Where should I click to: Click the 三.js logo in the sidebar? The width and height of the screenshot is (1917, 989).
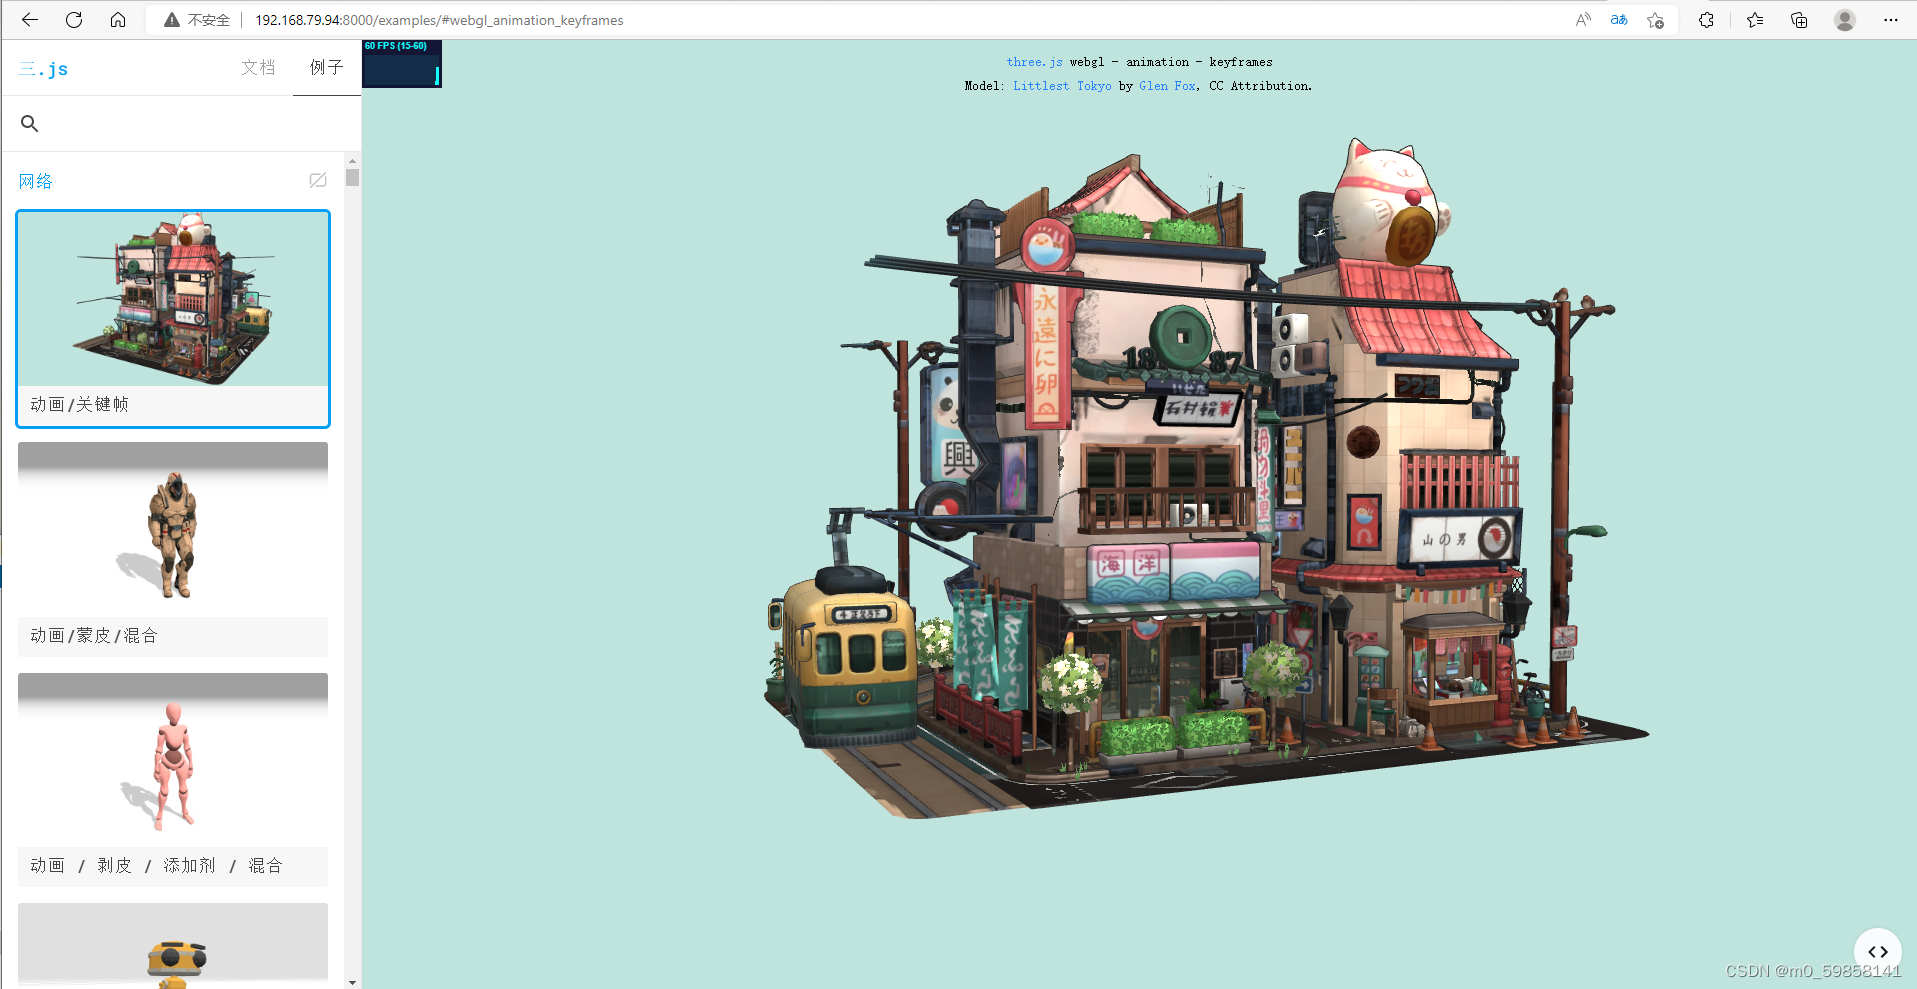43,68
